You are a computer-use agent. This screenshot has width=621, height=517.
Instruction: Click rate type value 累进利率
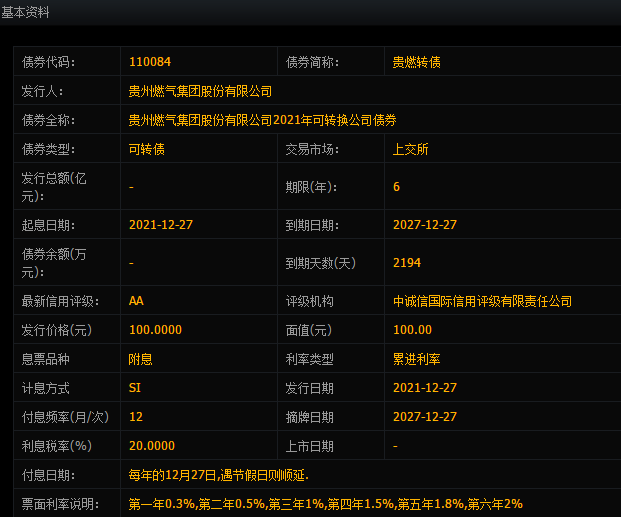(x=416, y=359)
